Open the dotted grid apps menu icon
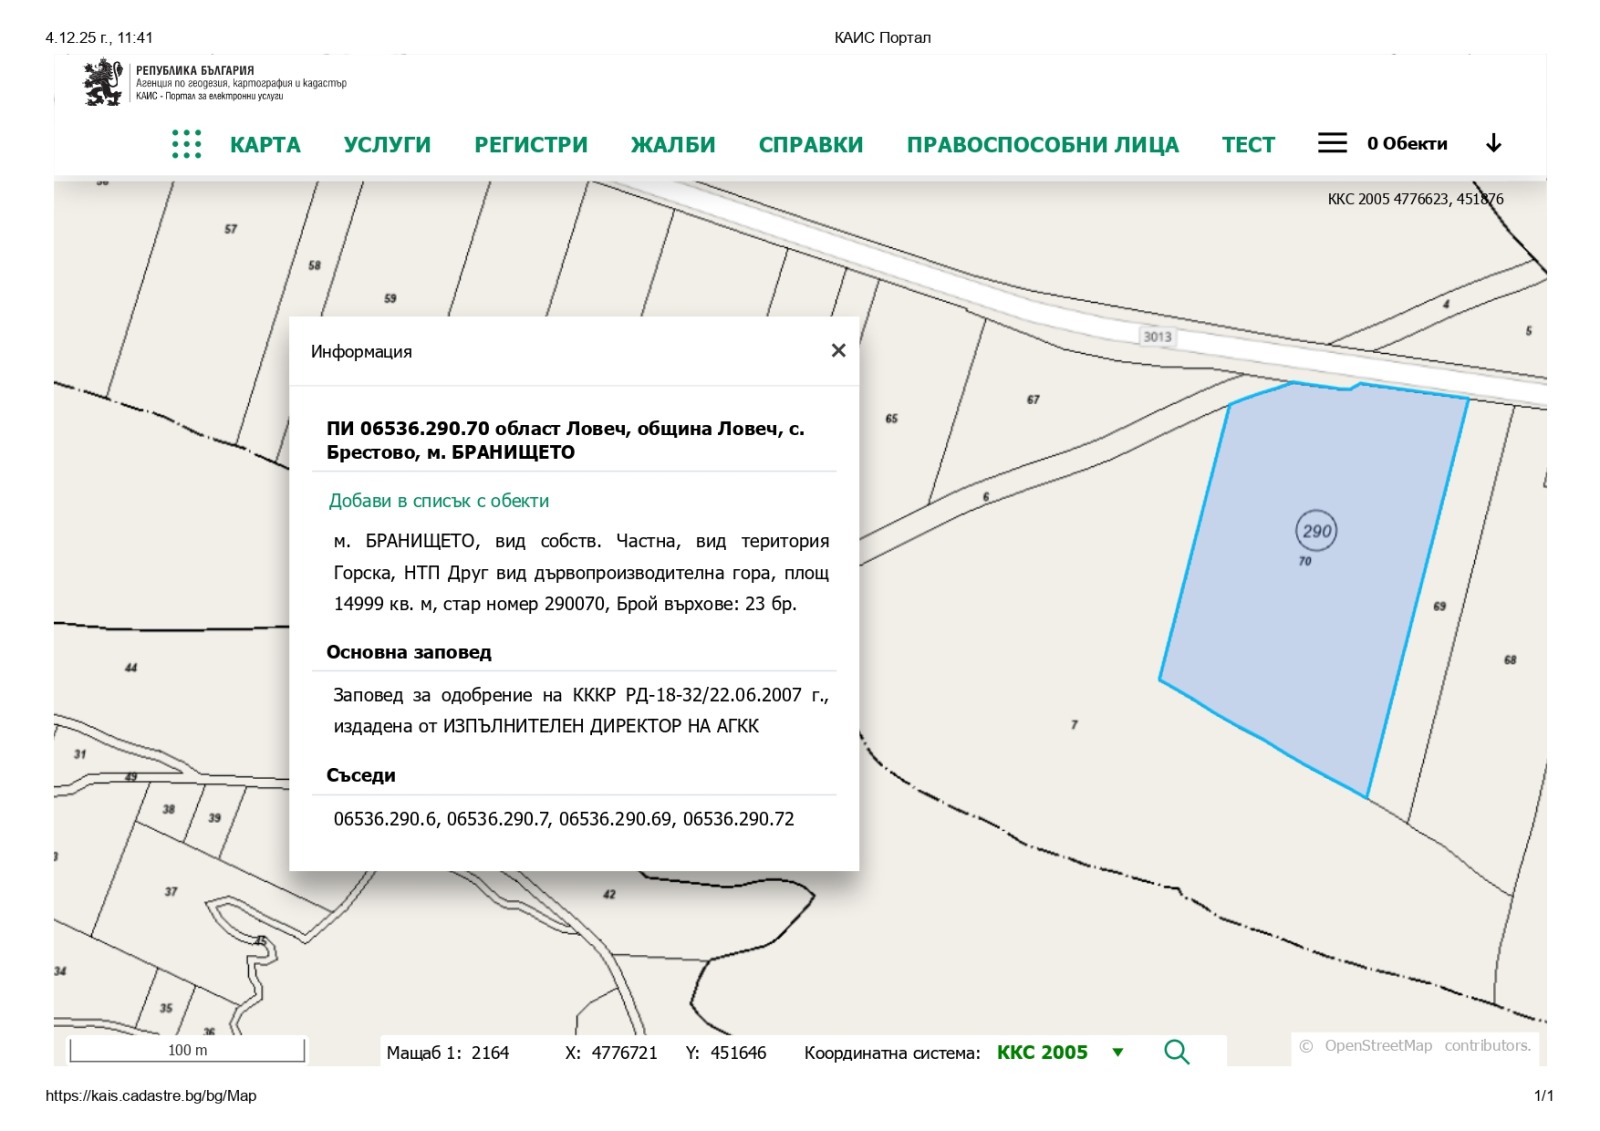This screenshot has width=1600, height=1131. coord(186,144)
